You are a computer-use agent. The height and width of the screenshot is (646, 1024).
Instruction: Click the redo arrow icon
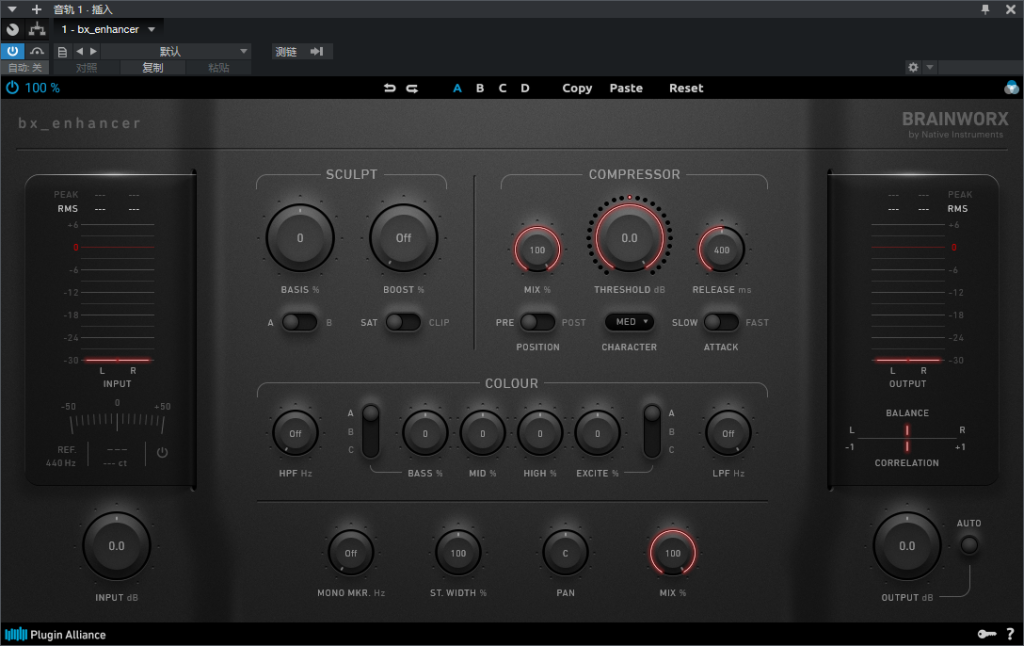(412, 88)
